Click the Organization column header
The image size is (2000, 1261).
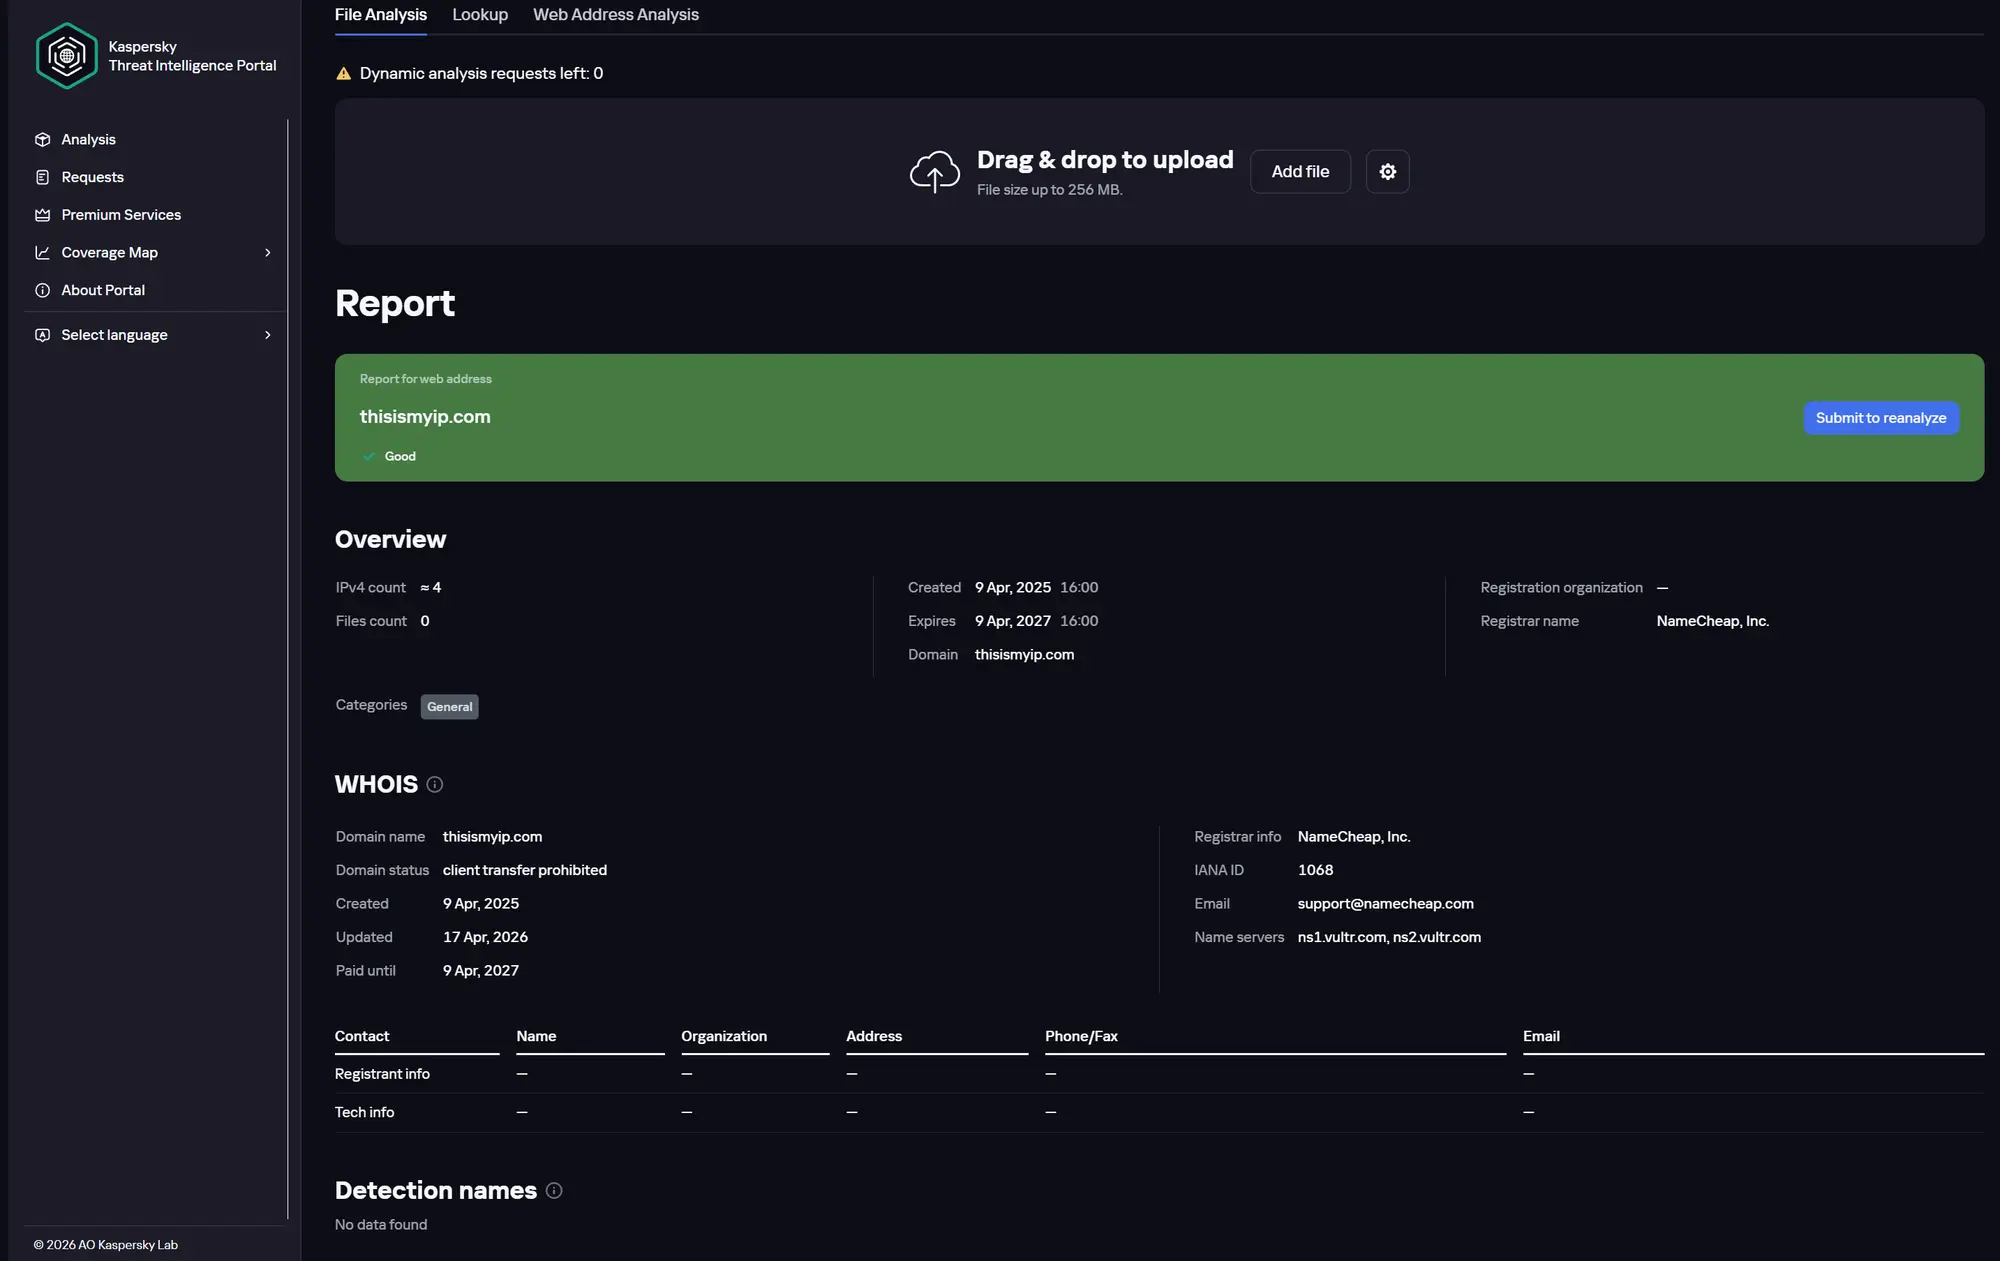pyautogui.click(x=724, y=1037)
